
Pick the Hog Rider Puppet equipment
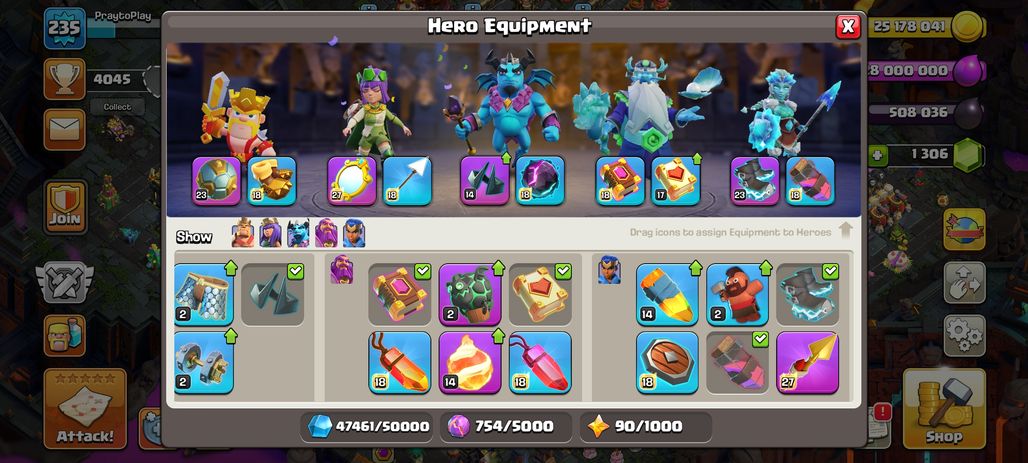[x=738, y=295]
